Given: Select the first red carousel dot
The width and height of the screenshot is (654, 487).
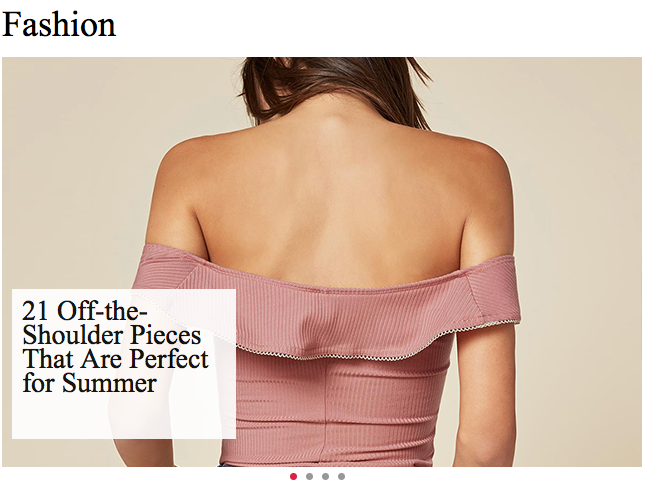Looking at the screenshot, I should tap(293, 477).
